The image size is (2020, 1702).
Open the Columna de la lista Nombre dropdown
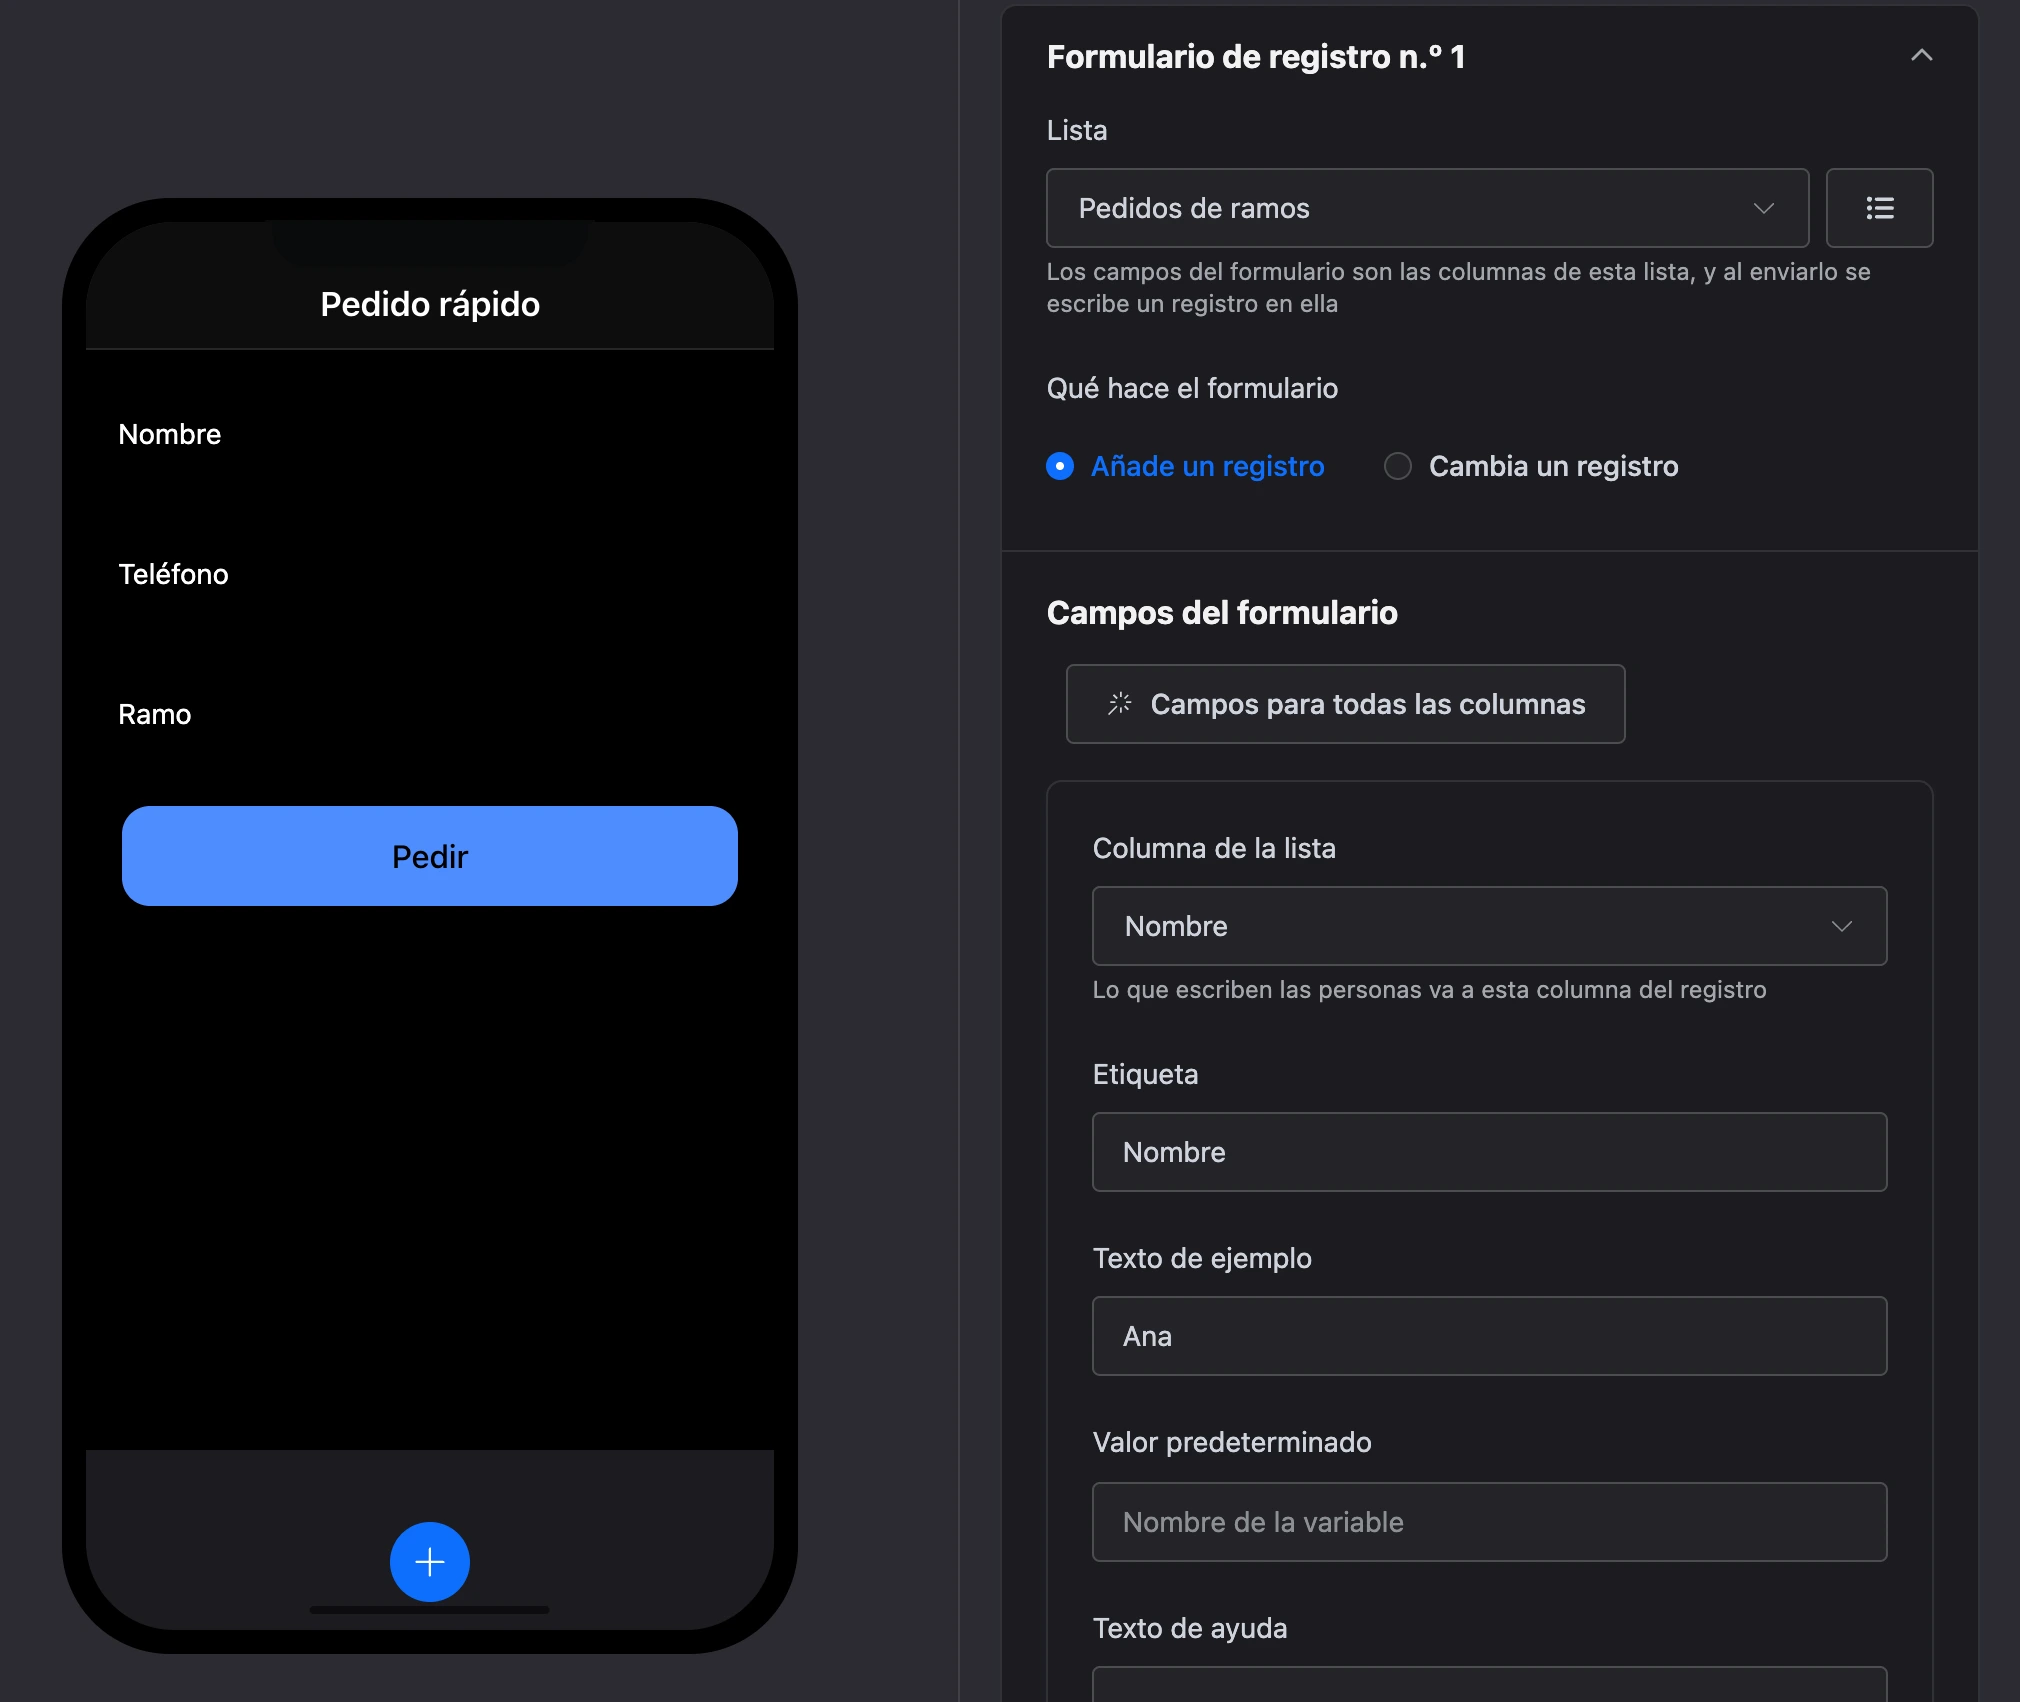click(1489, 926)
